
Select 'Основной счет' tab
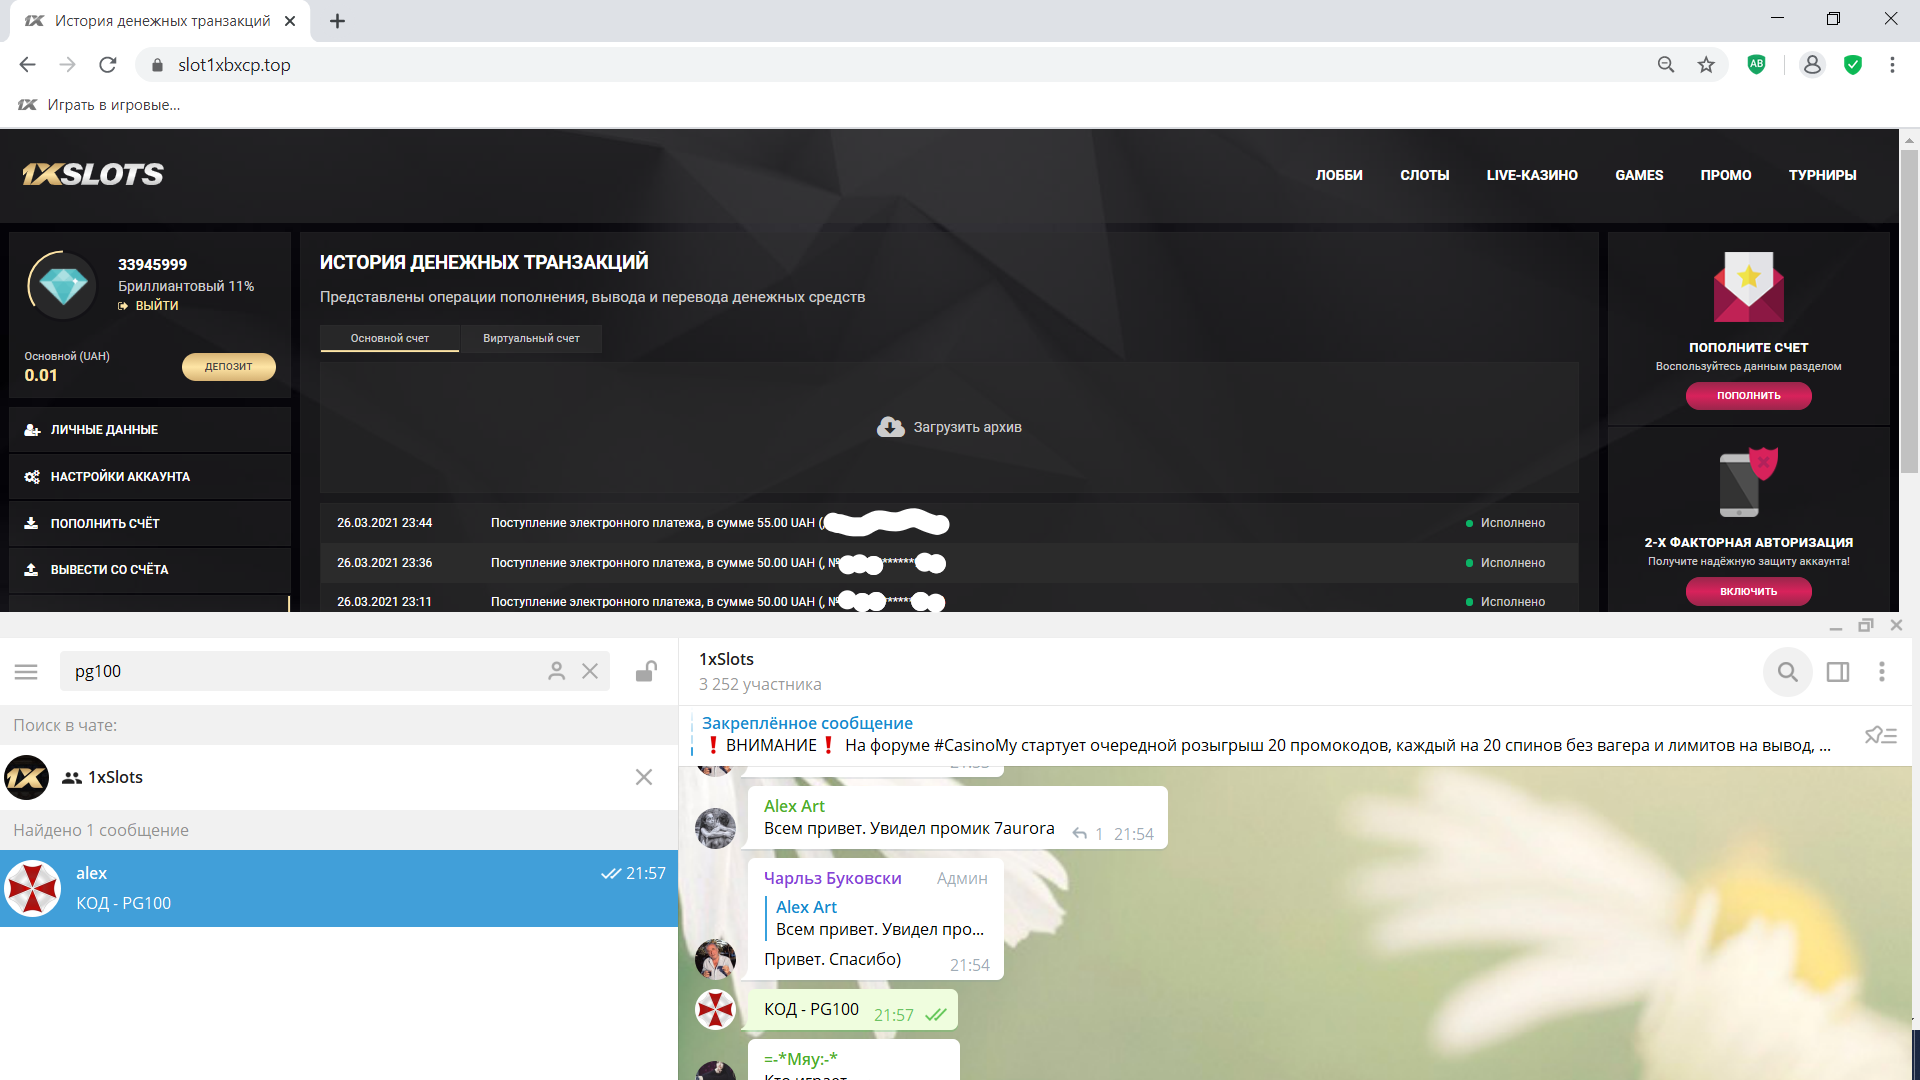point(389,339)
